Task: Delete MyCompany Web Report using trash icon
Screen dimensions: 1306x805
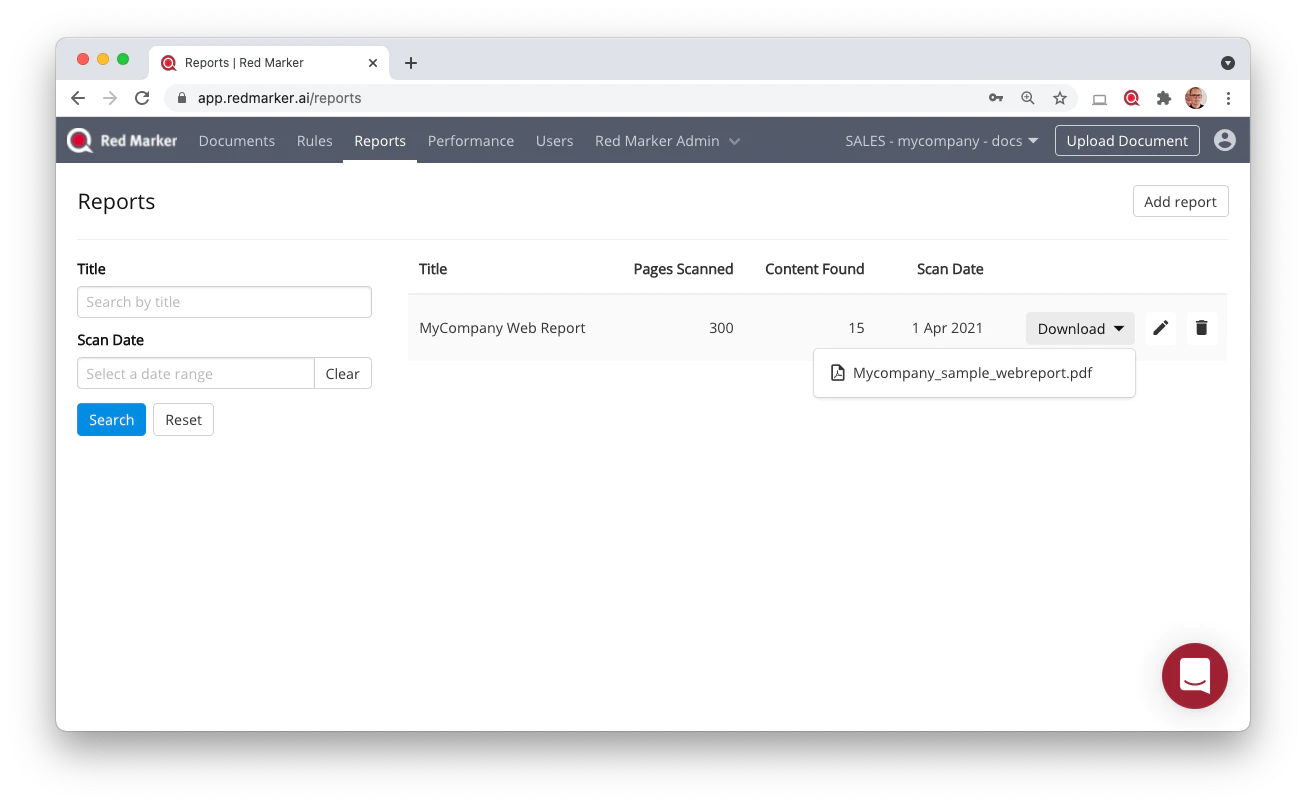Action: tap(1202, 328)
